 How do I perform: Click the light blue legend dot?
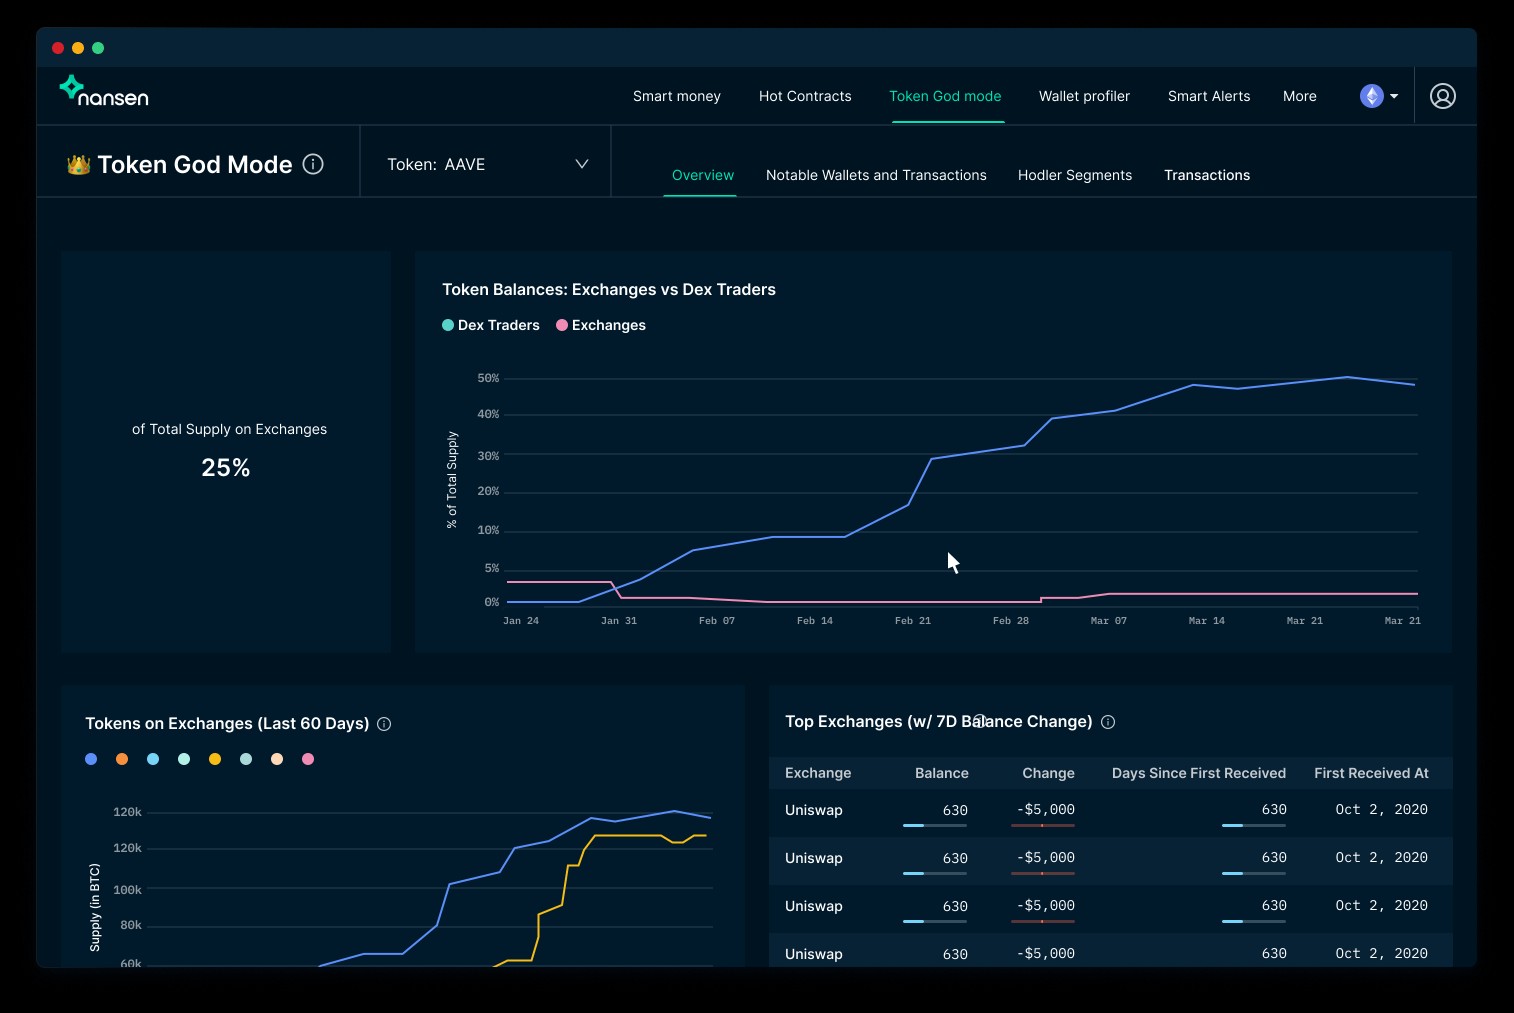coord(153,759)
